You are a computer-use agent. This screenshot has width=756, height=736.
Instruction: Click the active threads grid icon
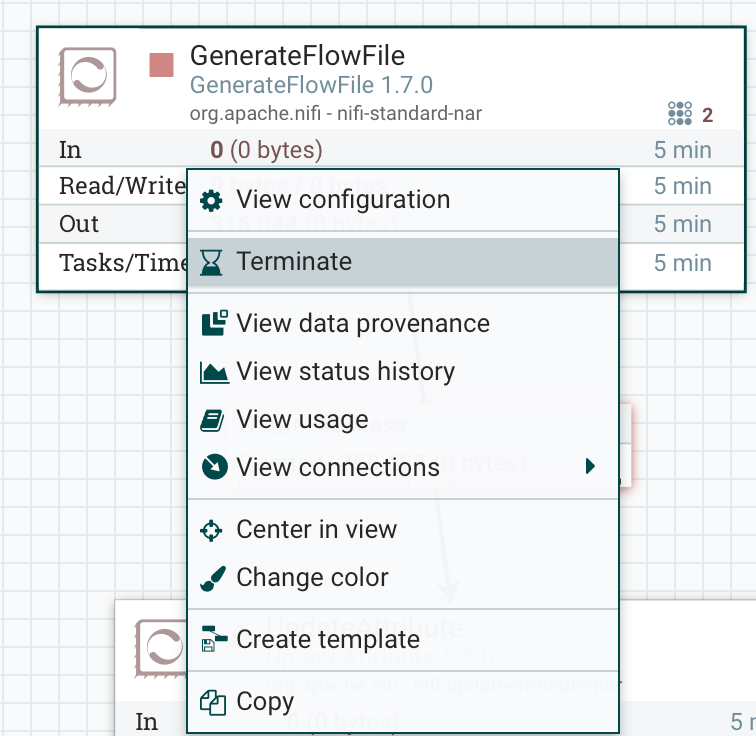680,113
